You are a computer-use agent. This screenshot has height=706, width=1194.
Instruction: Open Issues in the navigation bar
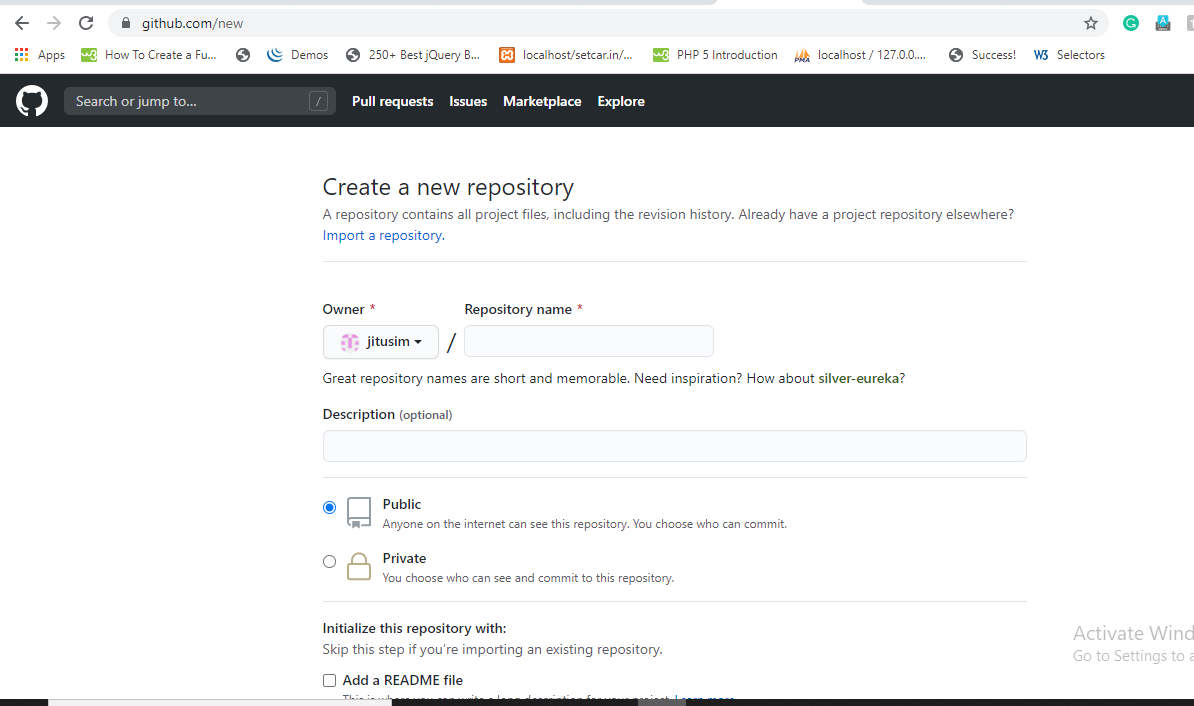coord(468,101)
